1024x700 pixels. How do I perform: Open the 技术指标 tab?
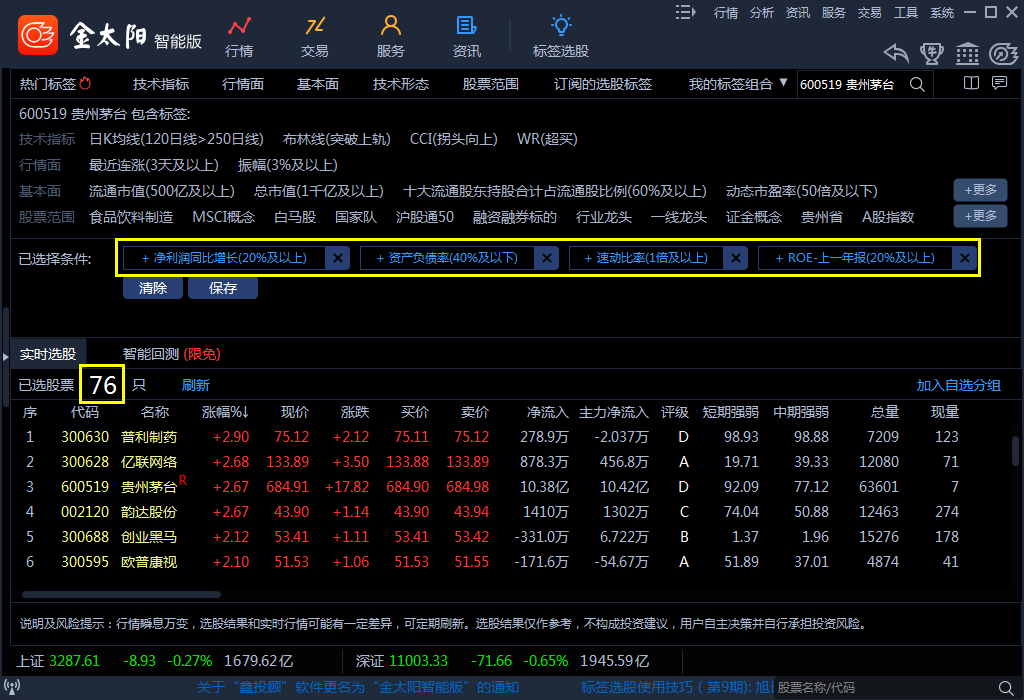[161, 84]
